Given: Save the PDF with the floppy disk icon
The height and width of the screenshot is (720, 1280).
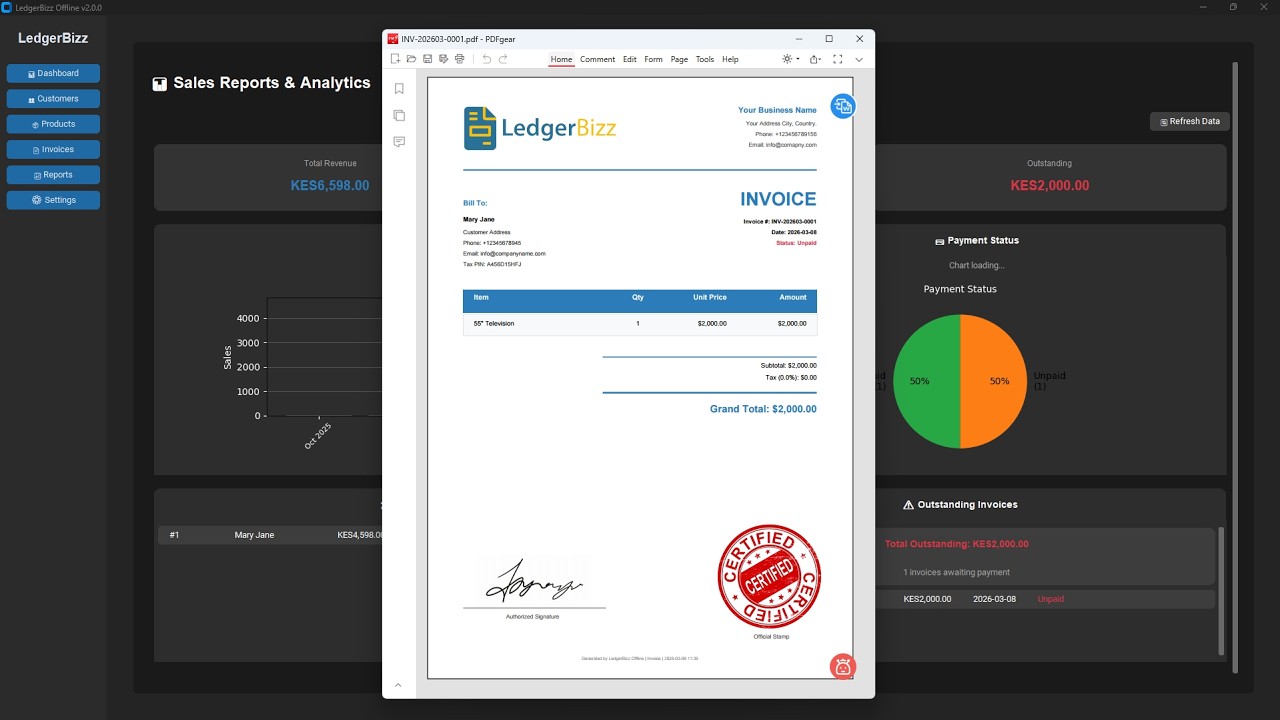Looking at the screenshot, I should [x=427, y=59].
